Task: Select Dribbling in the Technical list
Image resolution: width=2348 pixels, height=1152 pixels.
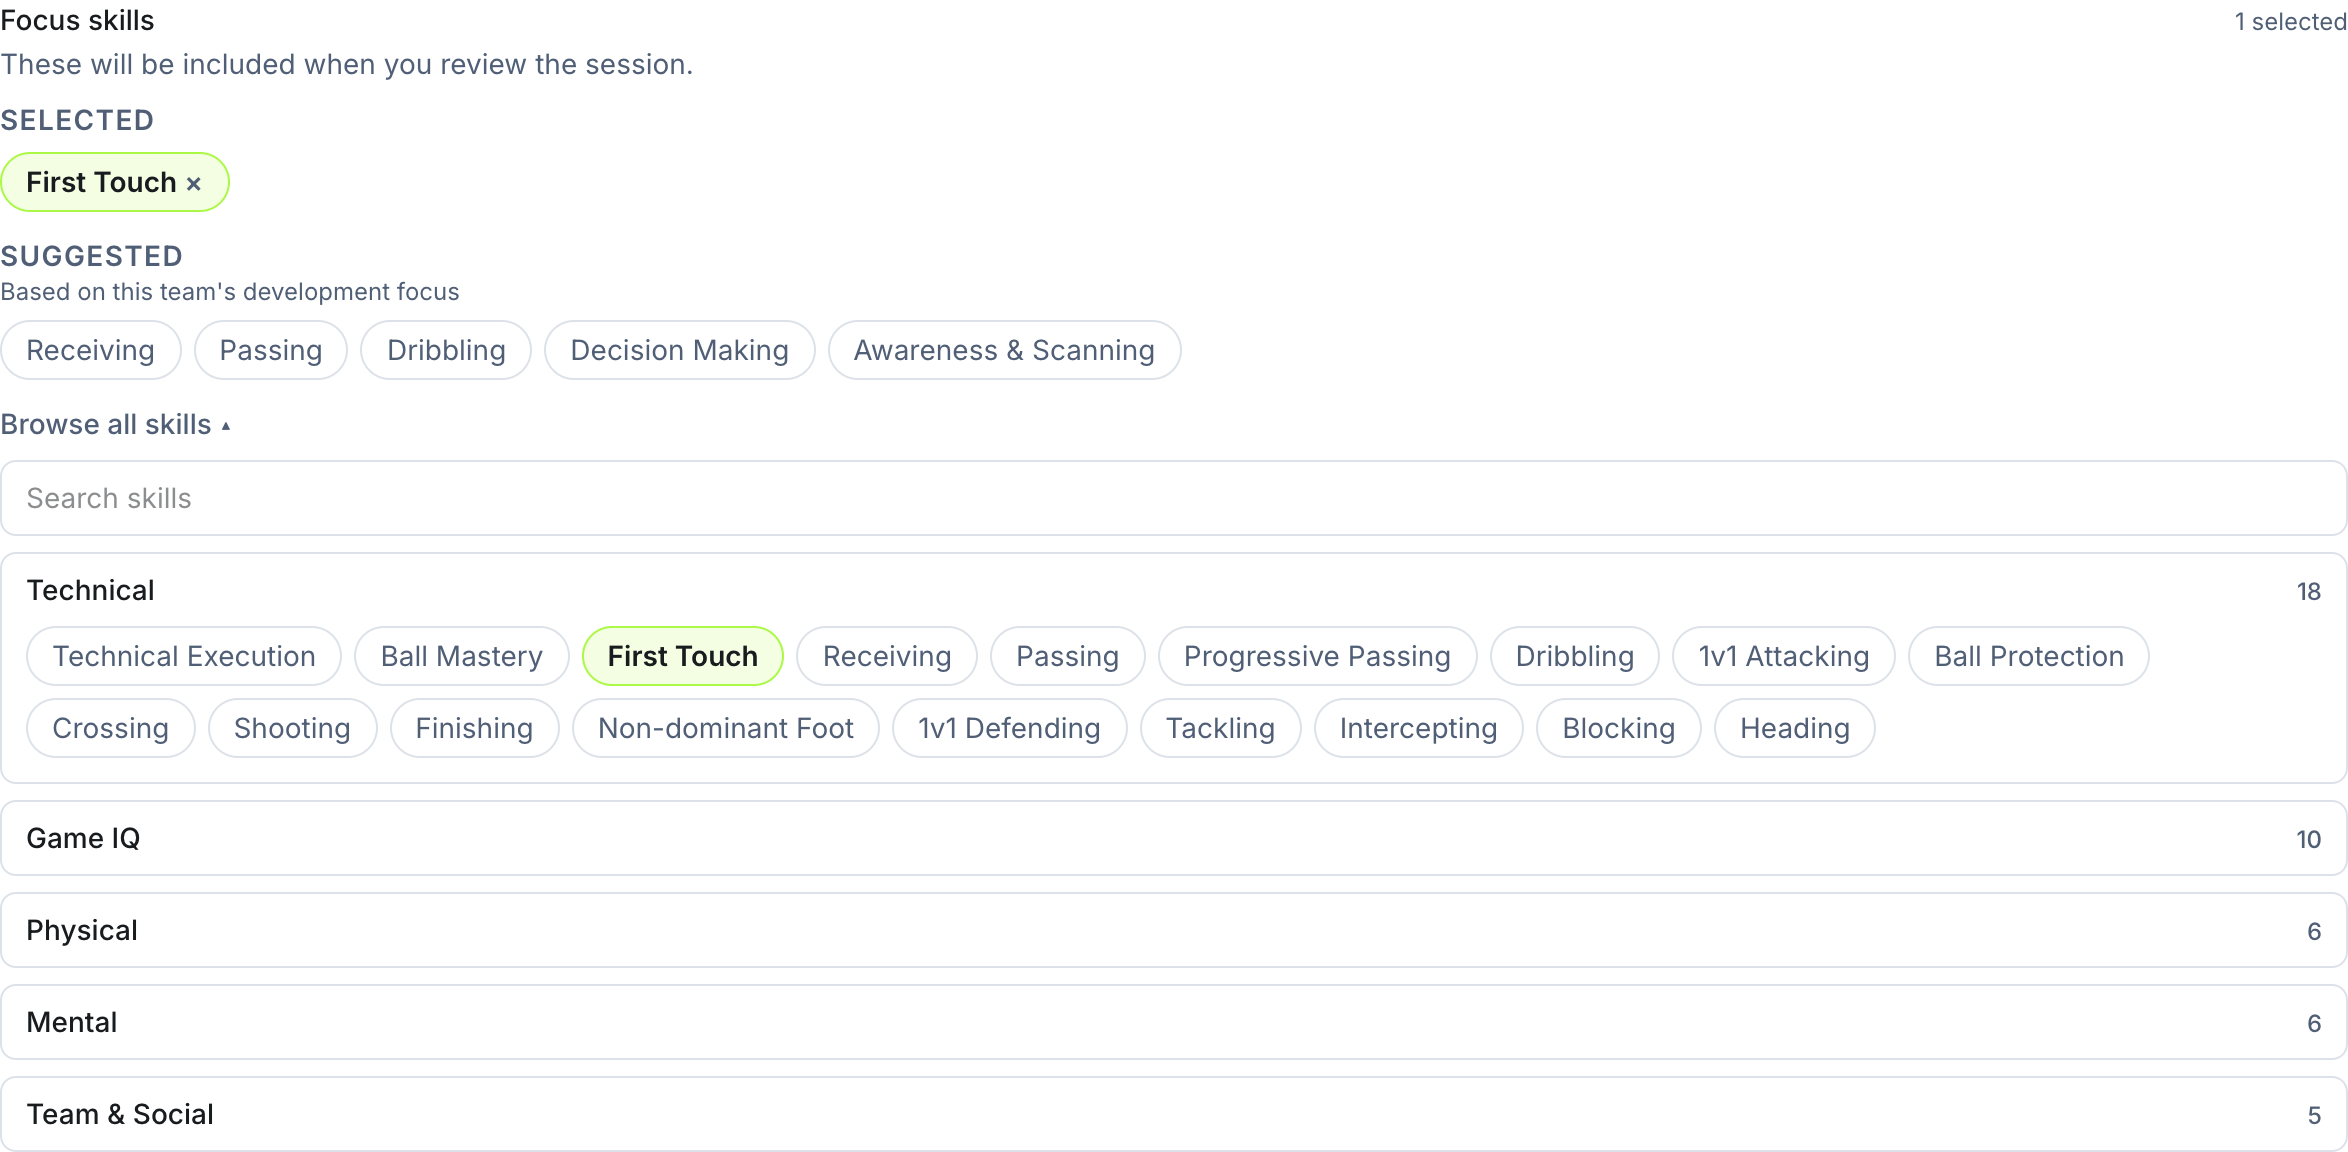Action: coord(1575,656)
